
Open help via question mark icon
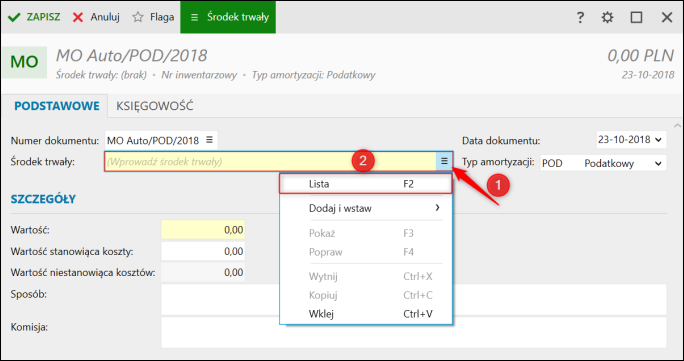click(x=580, y=17)
